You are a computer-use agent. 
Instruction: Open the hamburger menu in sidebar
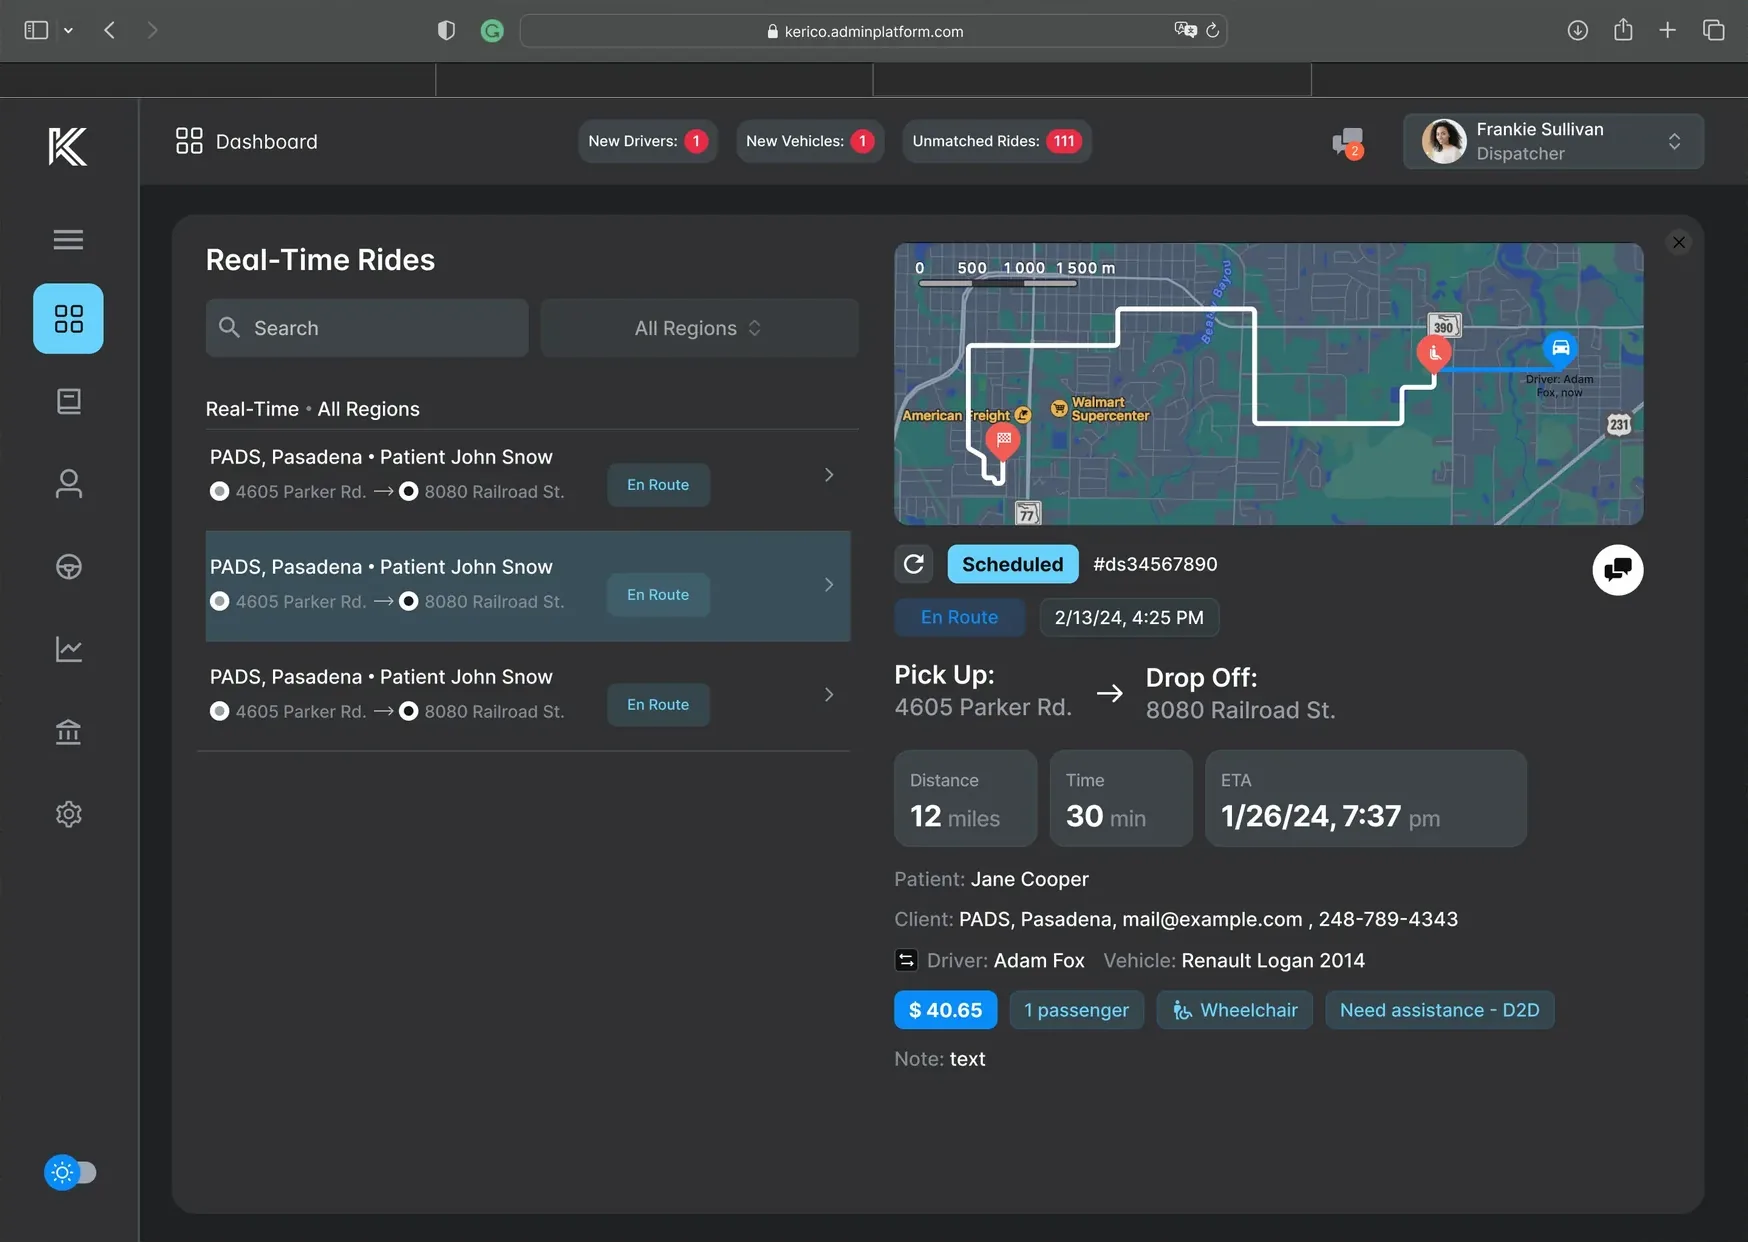pyautogui.click(x=68, y=239)
